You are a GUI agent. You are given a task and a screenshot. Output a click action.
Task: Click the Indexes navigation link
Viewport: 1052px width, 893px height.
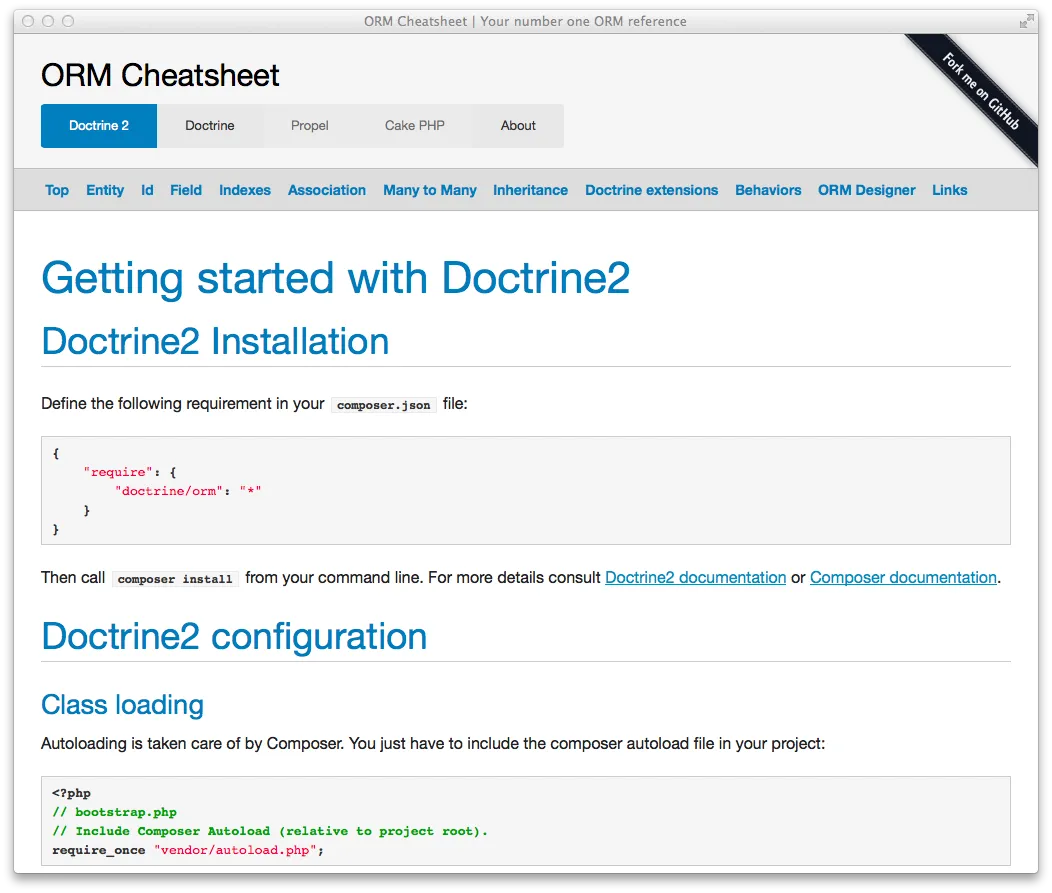pyautogui.click(x=244, y=190)
